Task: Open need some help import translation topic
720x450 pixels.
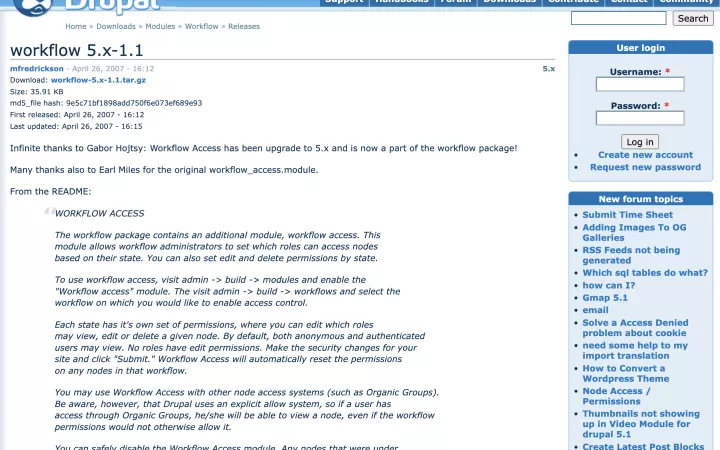Action: pos(635,350)
